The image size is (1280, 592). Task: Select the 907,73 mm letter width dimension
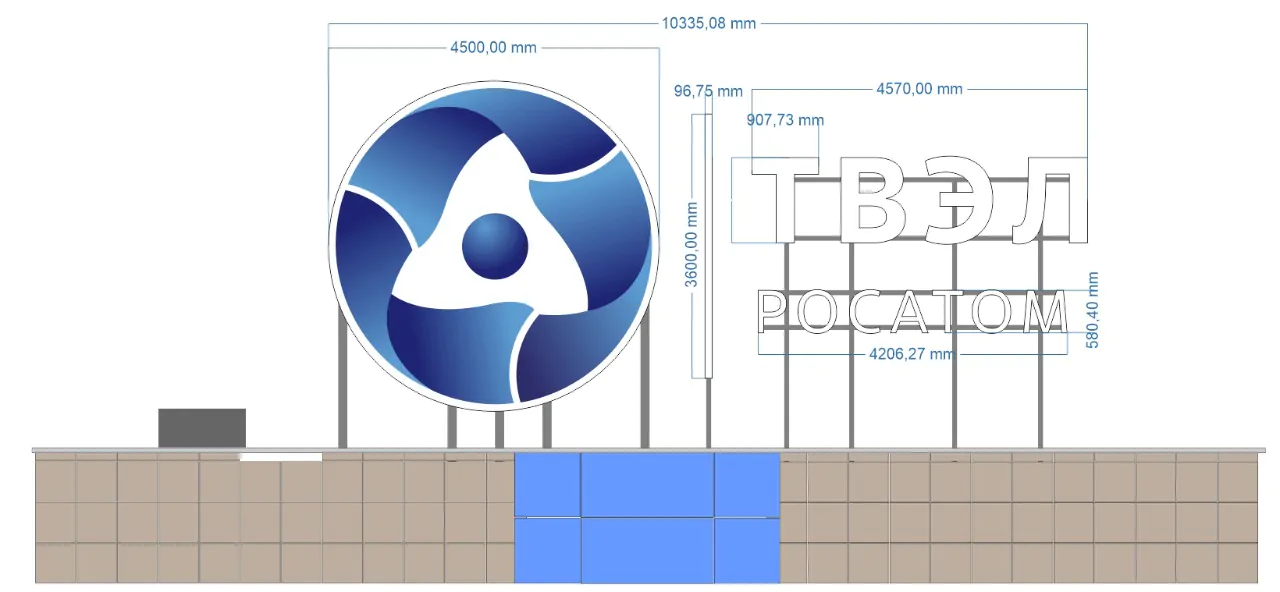pyautogui.click(x=786, y=120)
